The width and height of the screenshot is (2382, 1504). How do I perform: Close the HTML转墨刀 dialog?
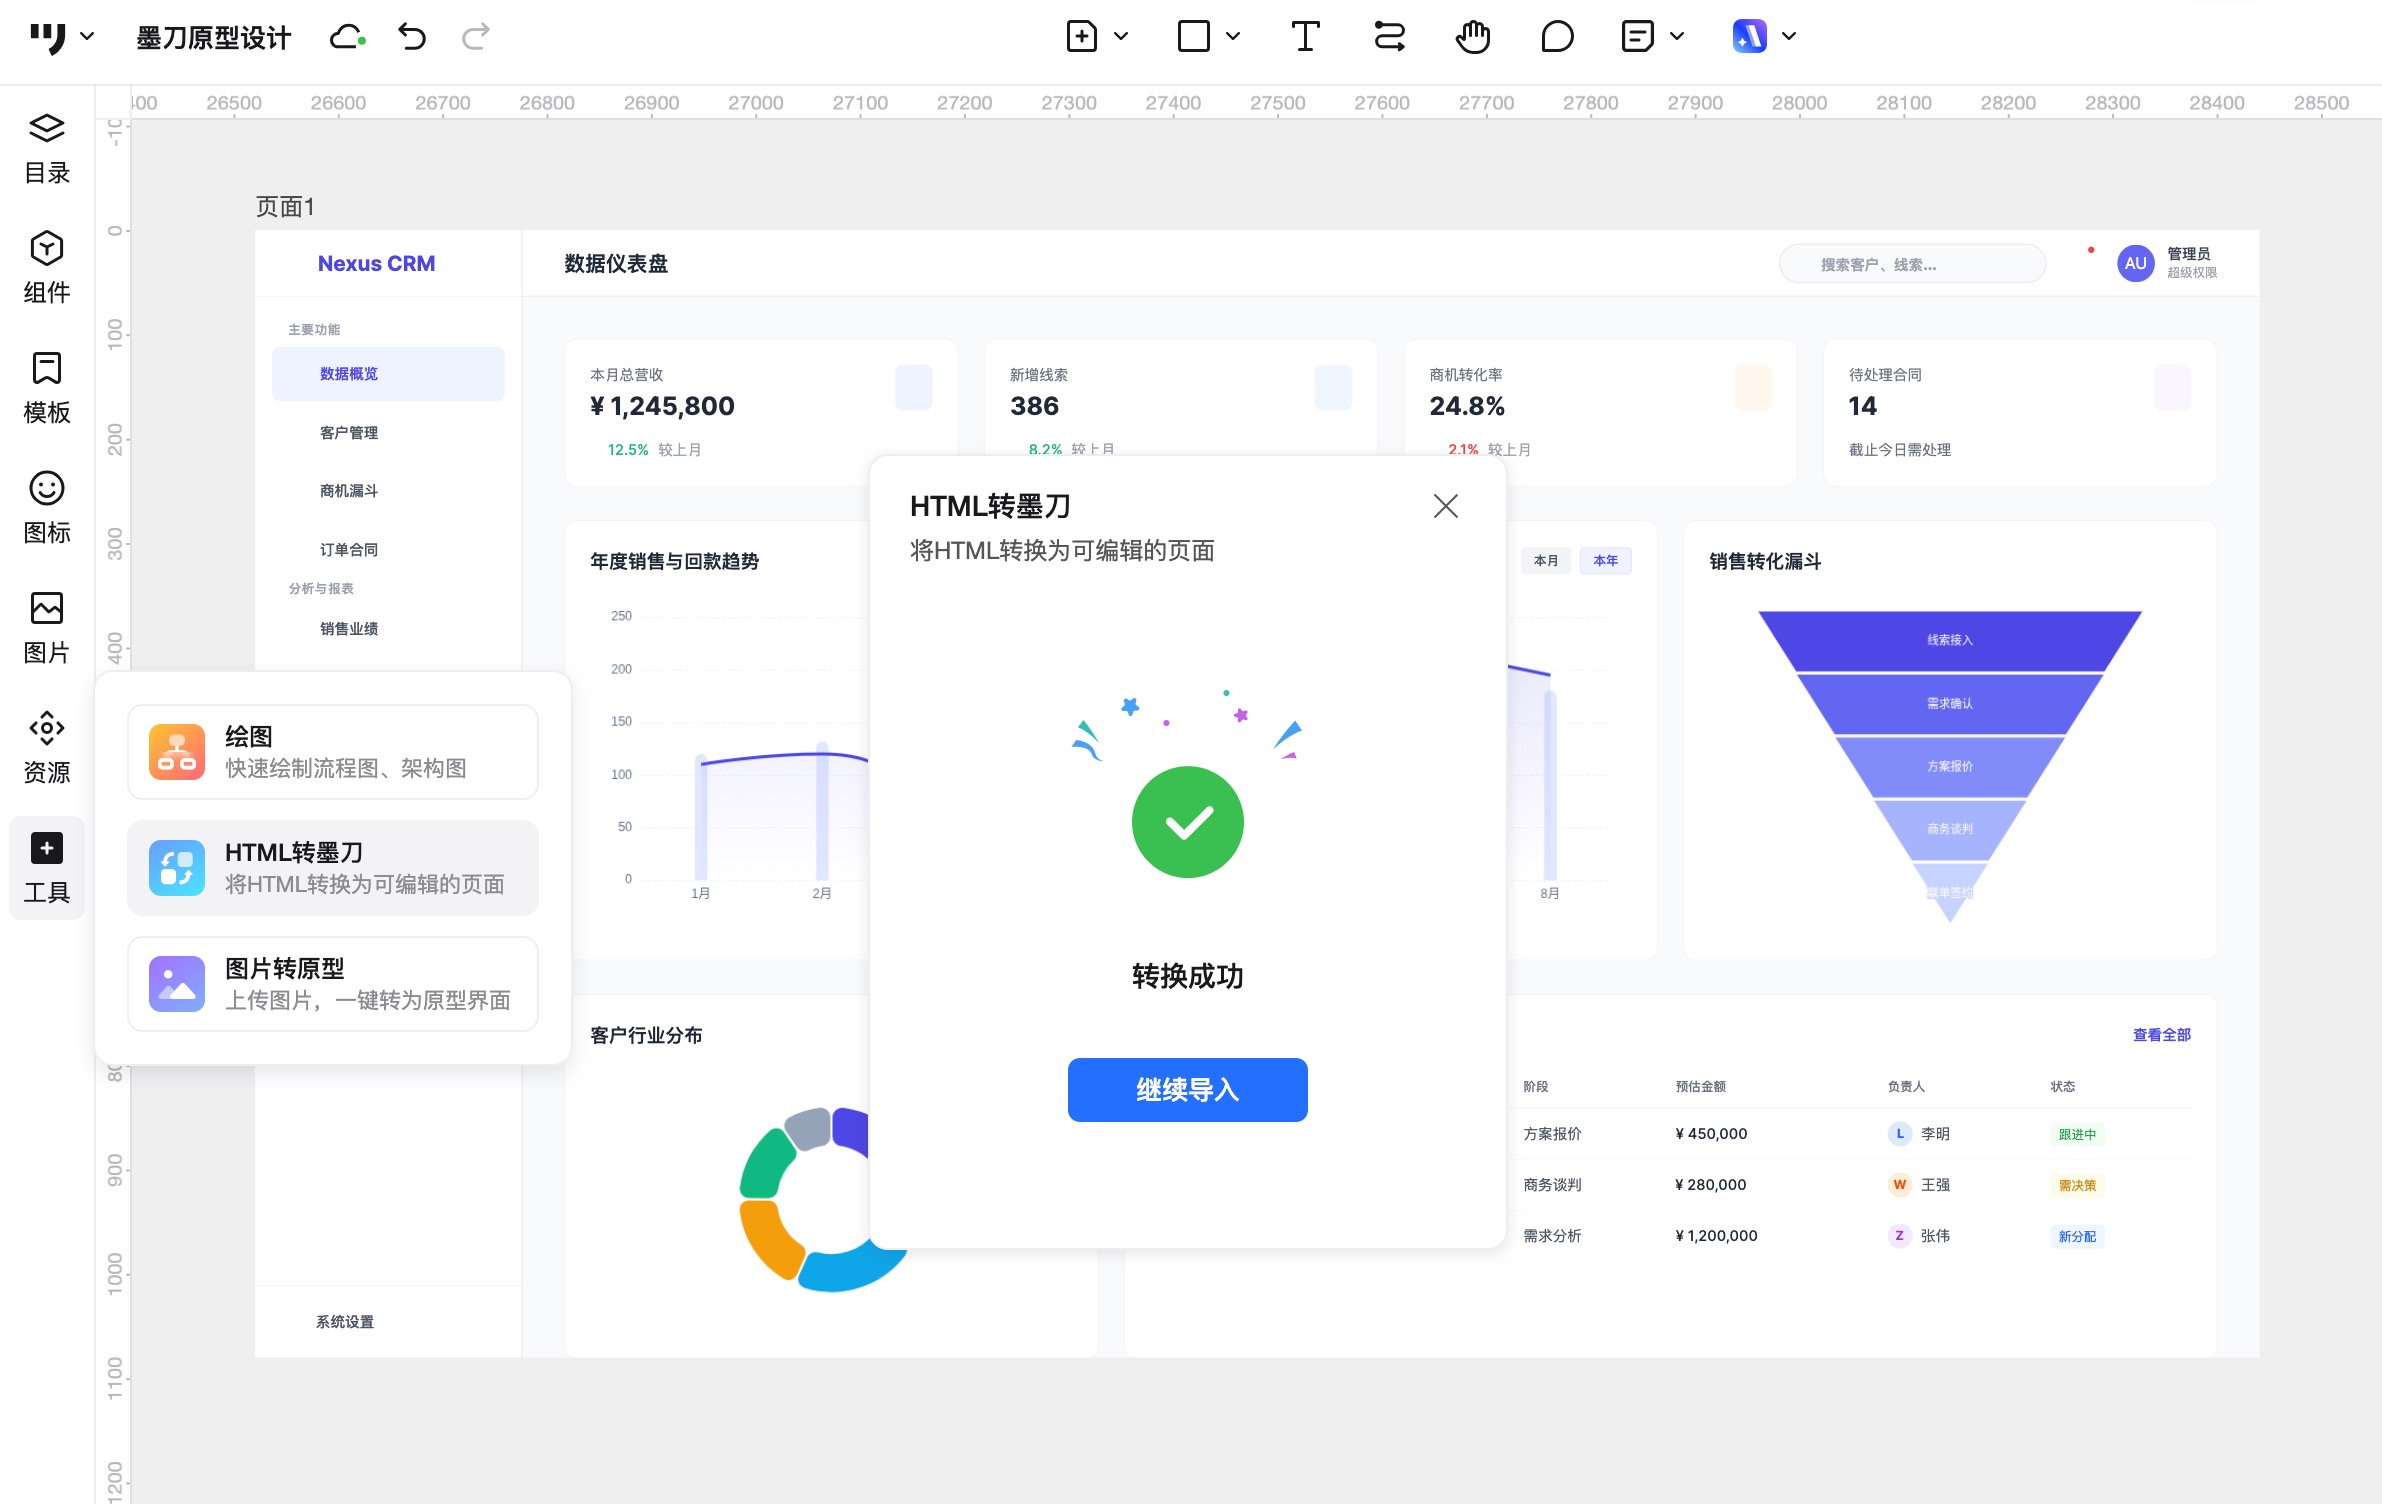click(x=1445, y=506)
